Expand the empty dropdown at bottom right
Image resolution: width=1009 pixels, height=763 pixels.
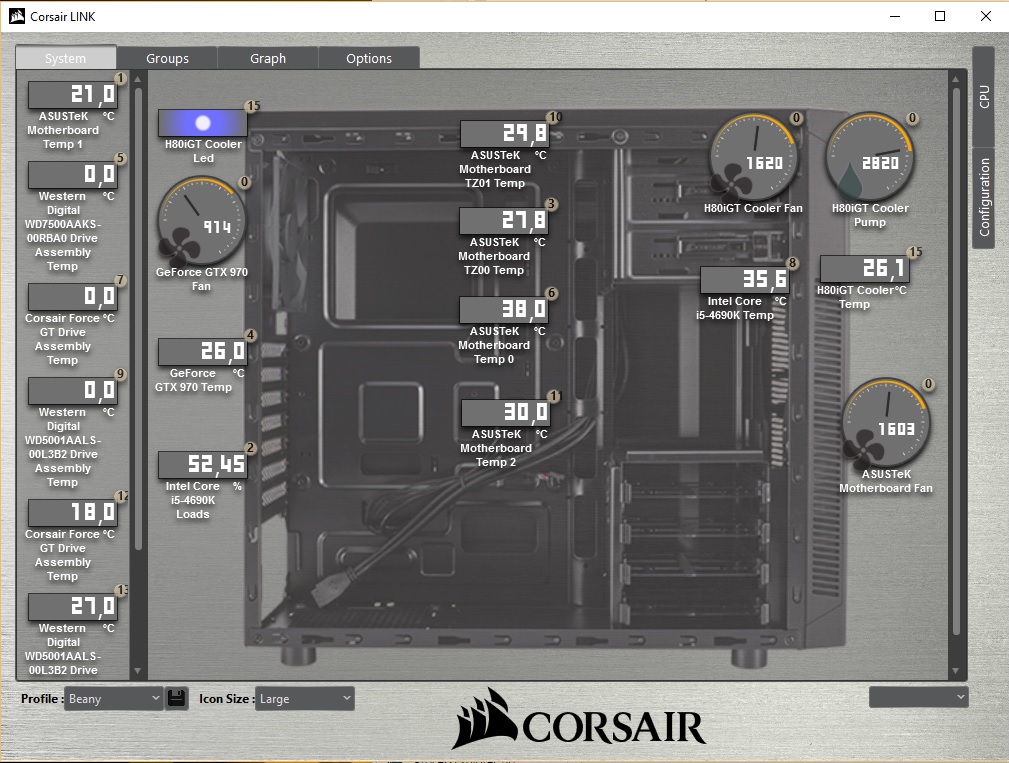coord(918,696)
